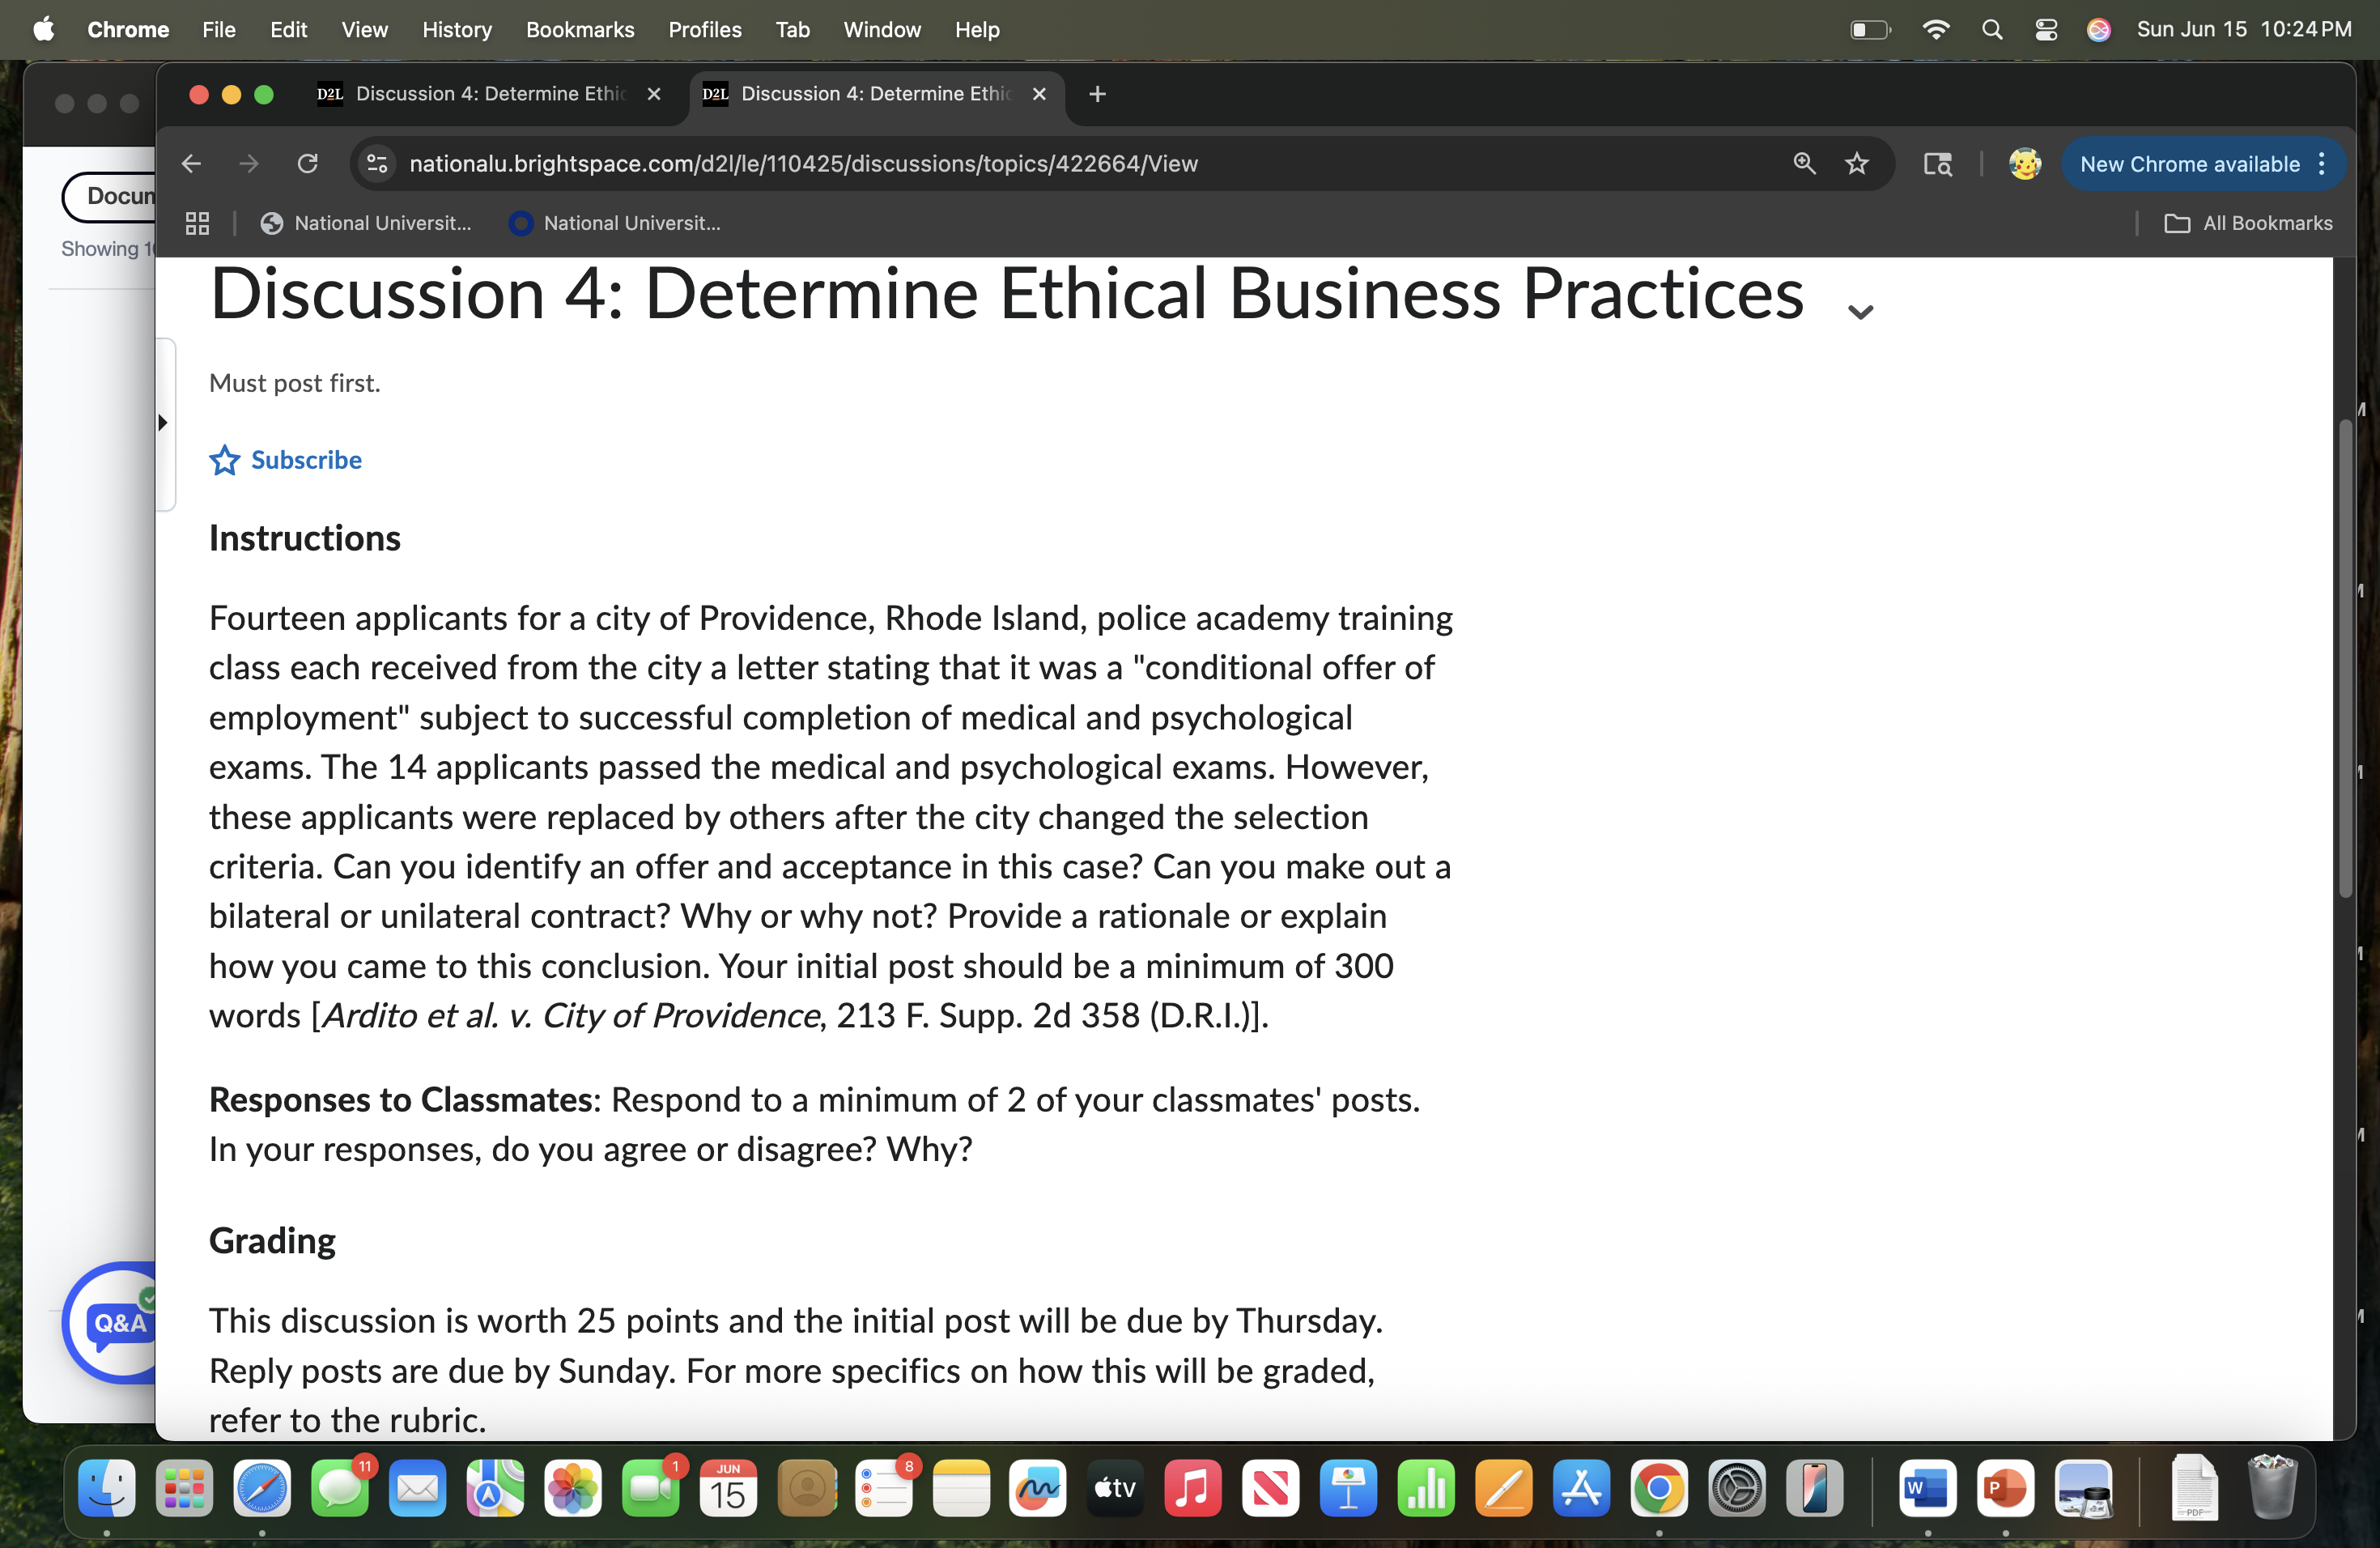Open a new browser tab
This screenshot has height=1548, width=2380.
(x=1097, y=94)
